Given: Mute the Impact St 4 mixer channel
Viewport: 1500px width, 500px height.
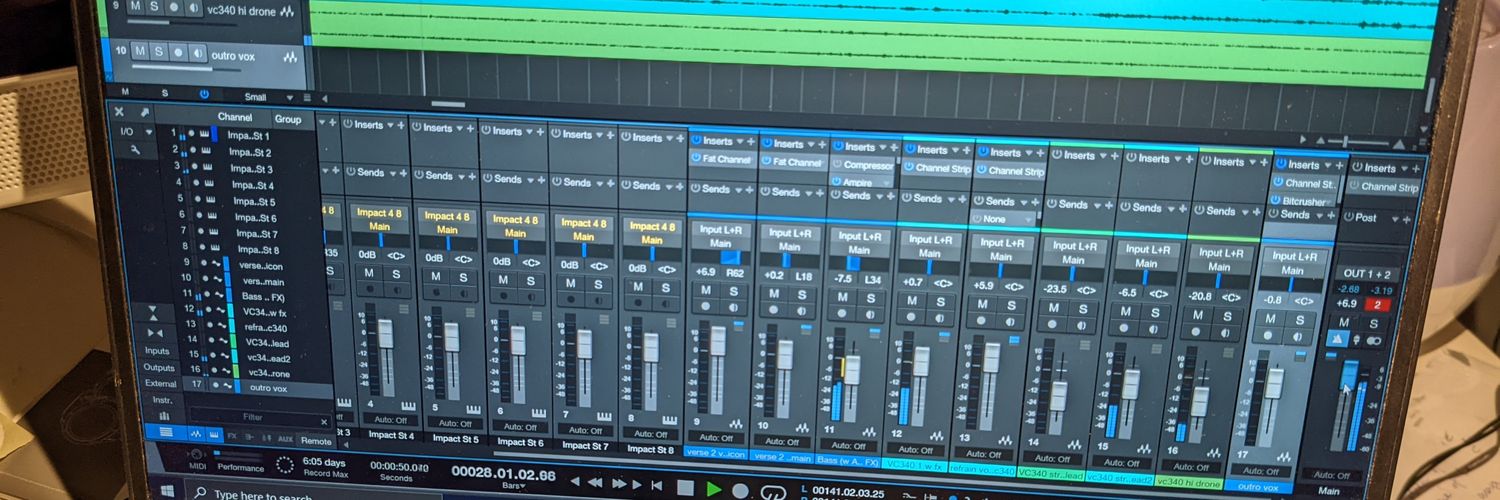Looking at the screenshot, I should [x=368, y=273].
